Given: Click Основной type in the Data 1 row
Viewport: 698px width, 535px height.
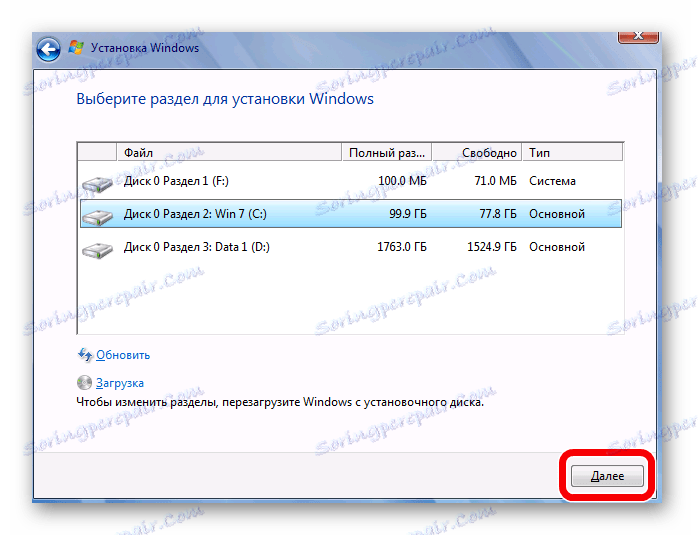Looking at the screenshot, I should [x=557, y=247].
